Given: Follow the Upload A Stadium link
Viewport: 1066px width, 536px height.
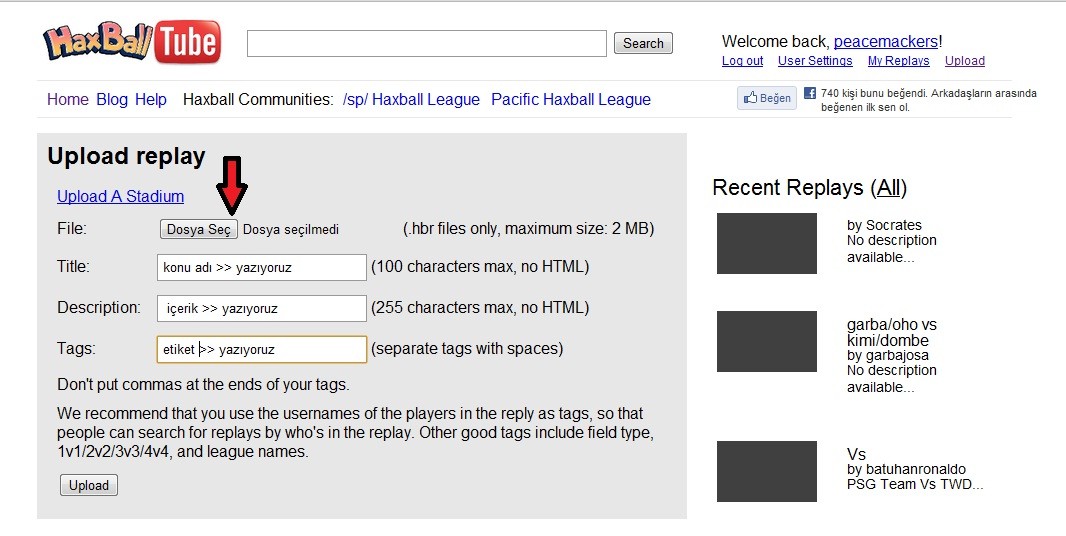Looking at the screenshot, I should 120,197.
